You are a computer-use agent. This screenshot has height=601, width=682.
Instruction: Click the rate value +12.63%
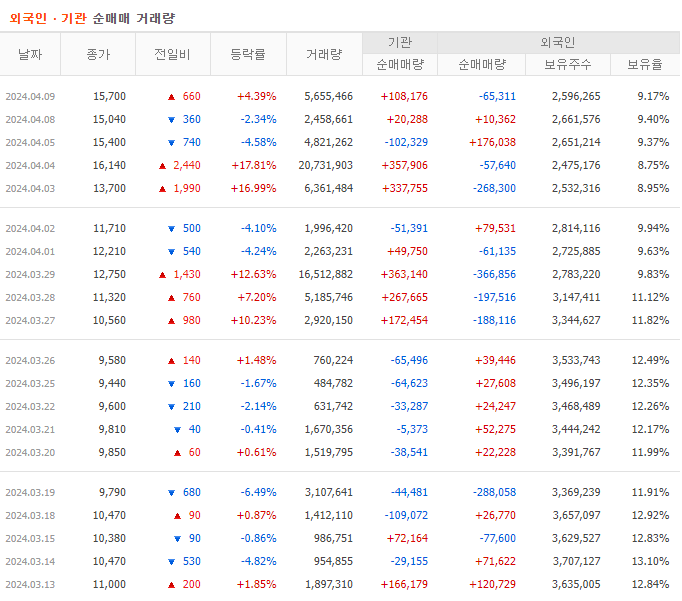pos(254,274)
